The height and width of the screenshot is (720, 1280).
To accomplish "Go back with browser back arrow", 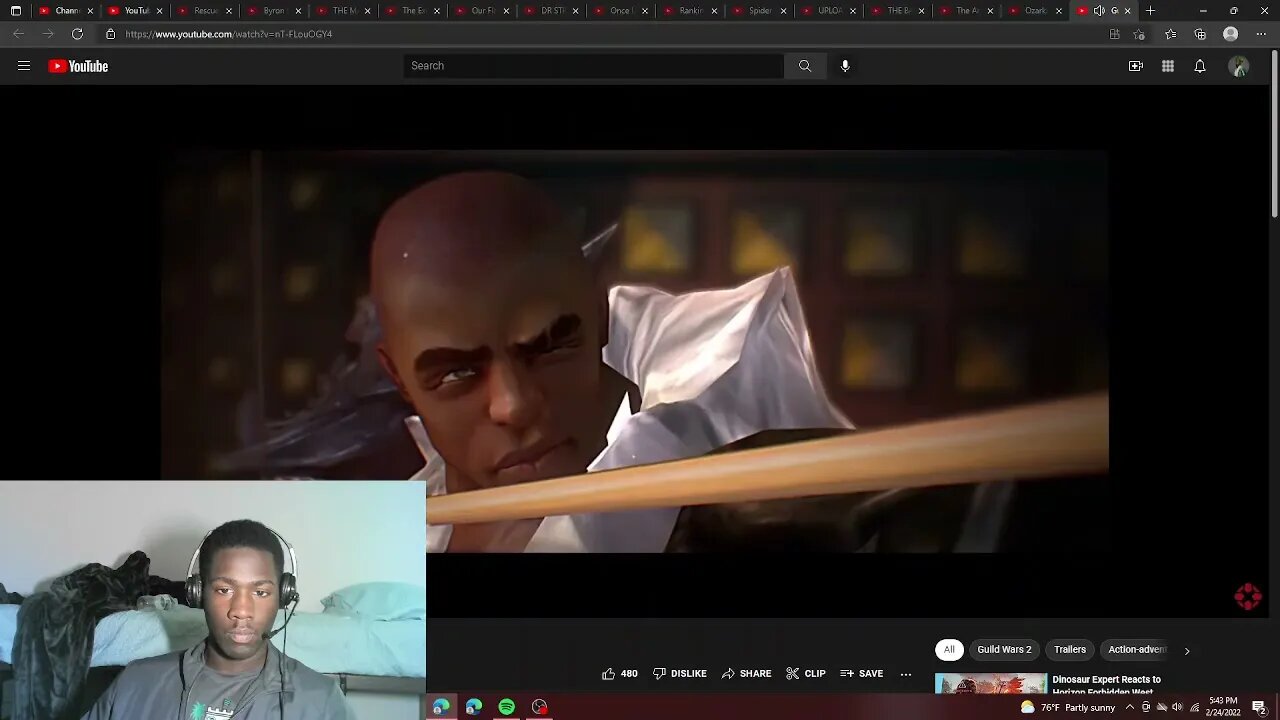I will pos(18,34).
